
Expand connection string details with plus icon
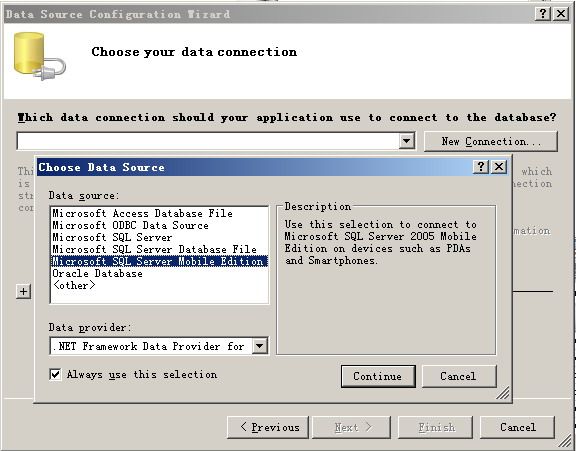(24, 292)
